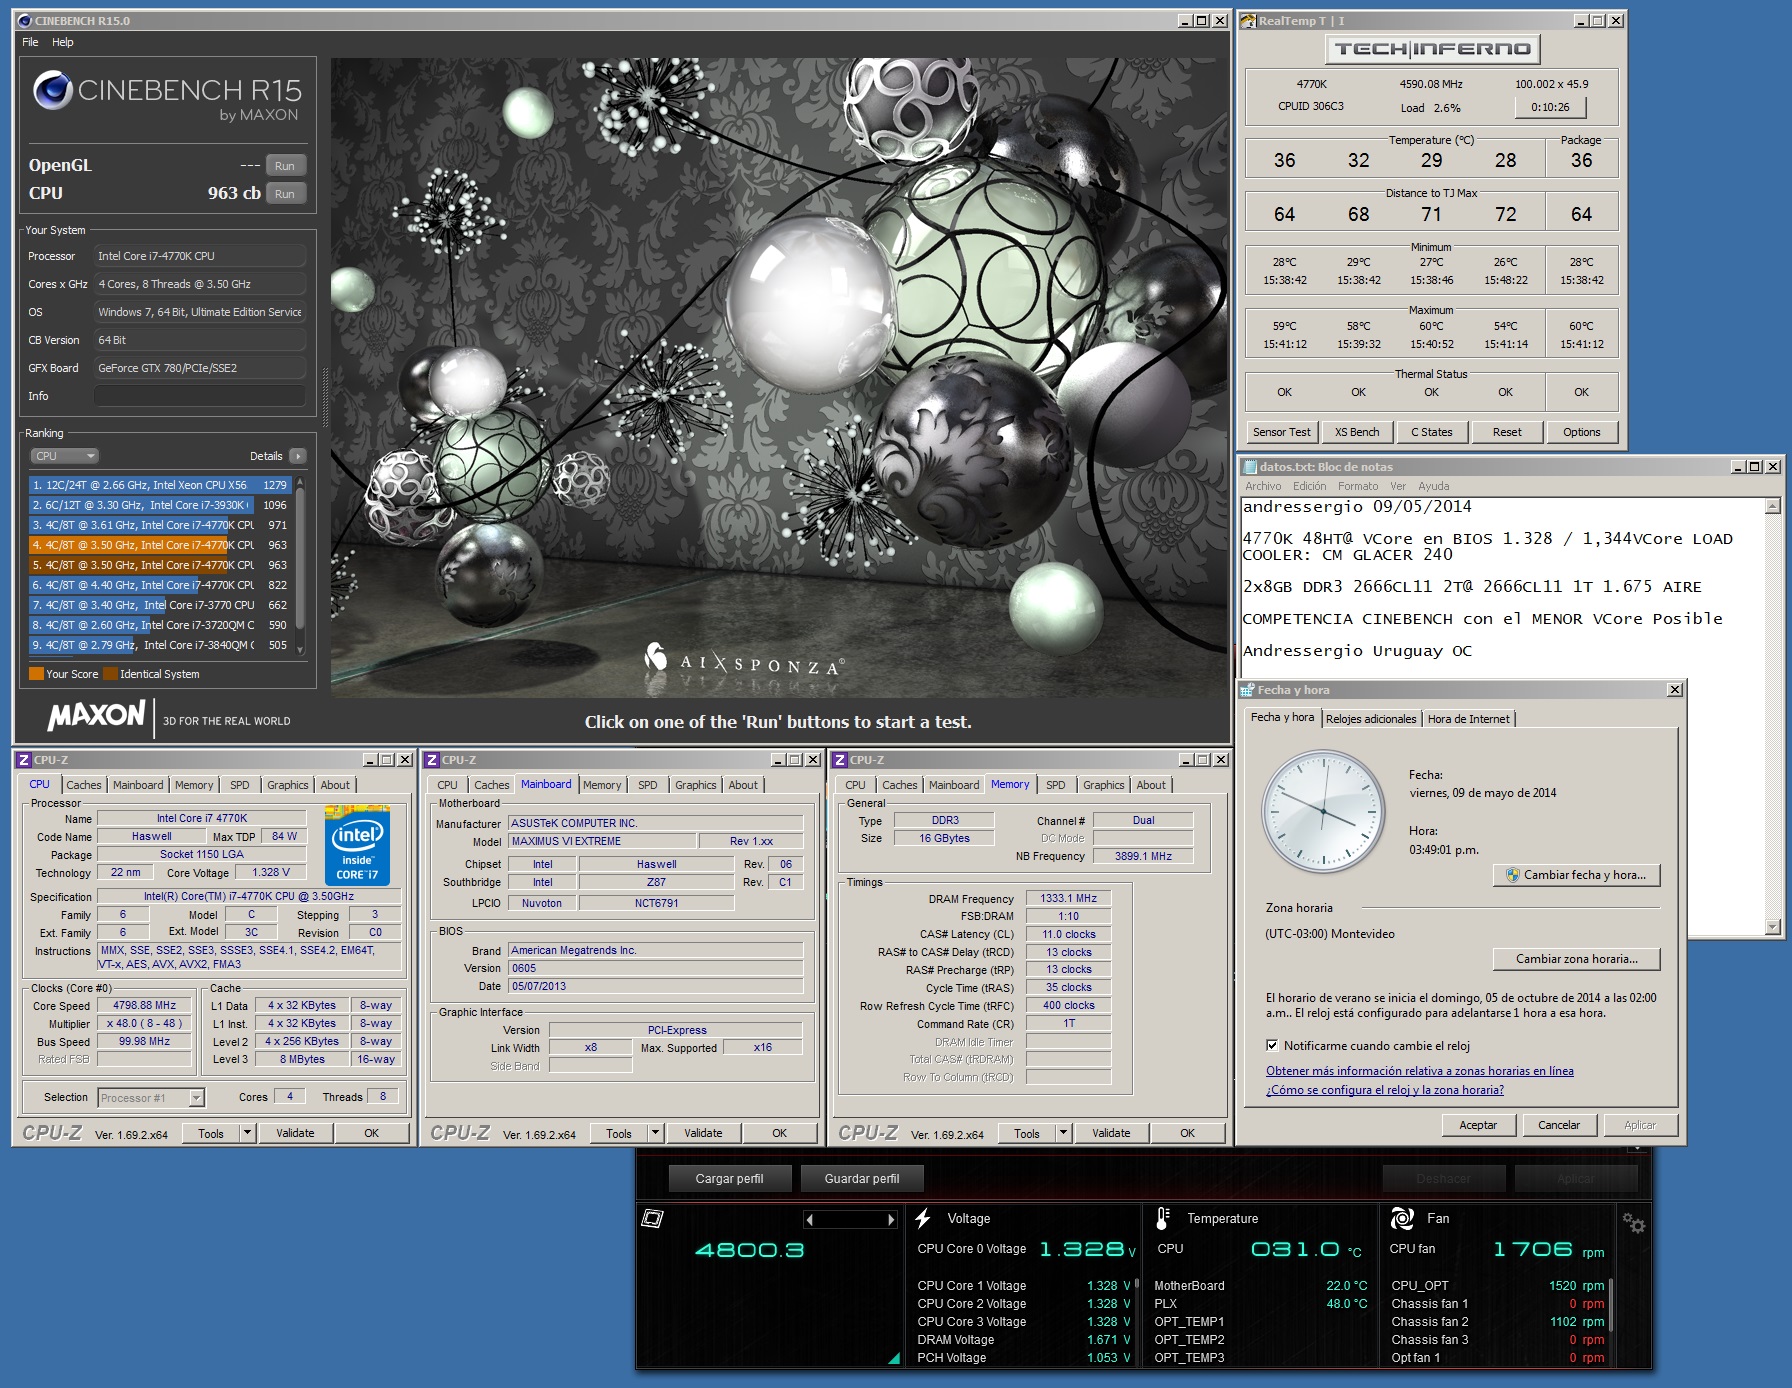1792x1388 pixels.
Task: Open link Cómo se configura el reloj
Action: [x=1385, y=1090]
